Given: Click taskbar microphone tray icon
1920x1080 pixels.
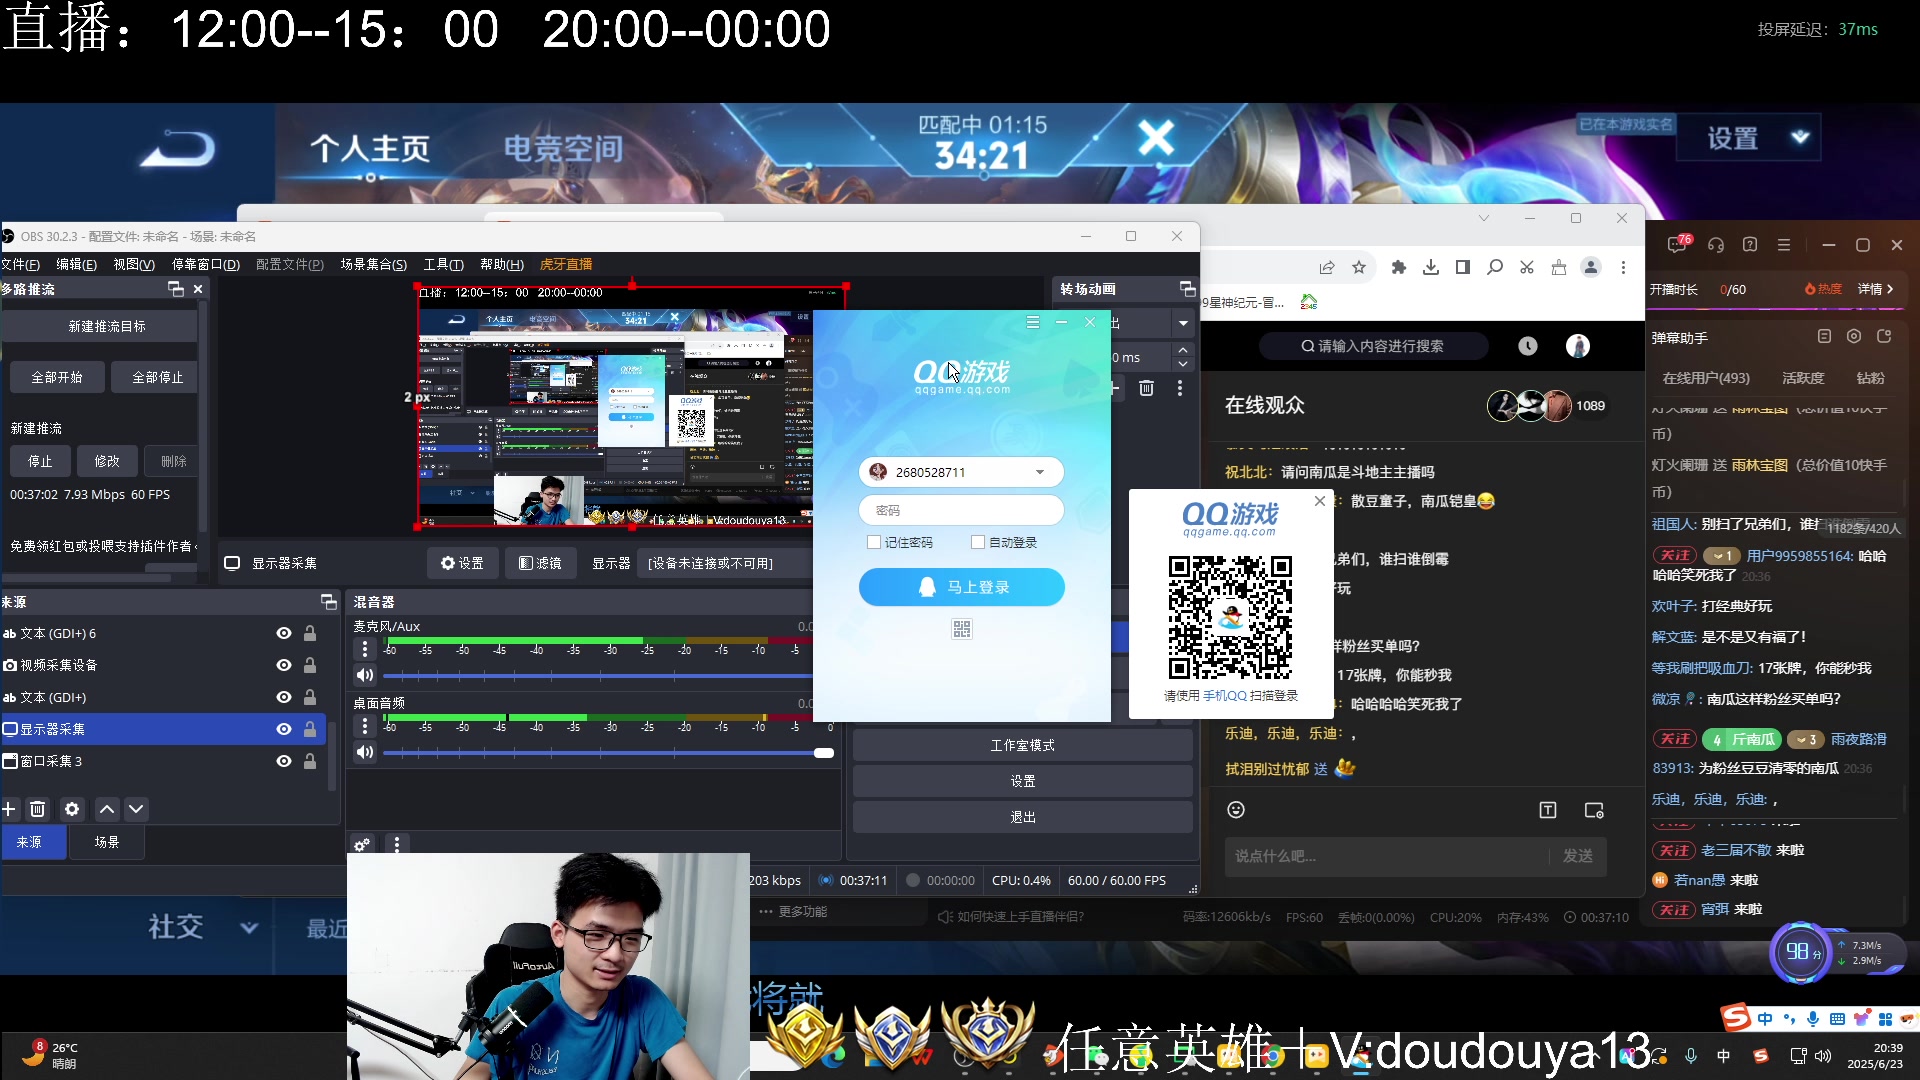Looking at the screenshot, I should pyautogui.click(x=1691, y=1056).
